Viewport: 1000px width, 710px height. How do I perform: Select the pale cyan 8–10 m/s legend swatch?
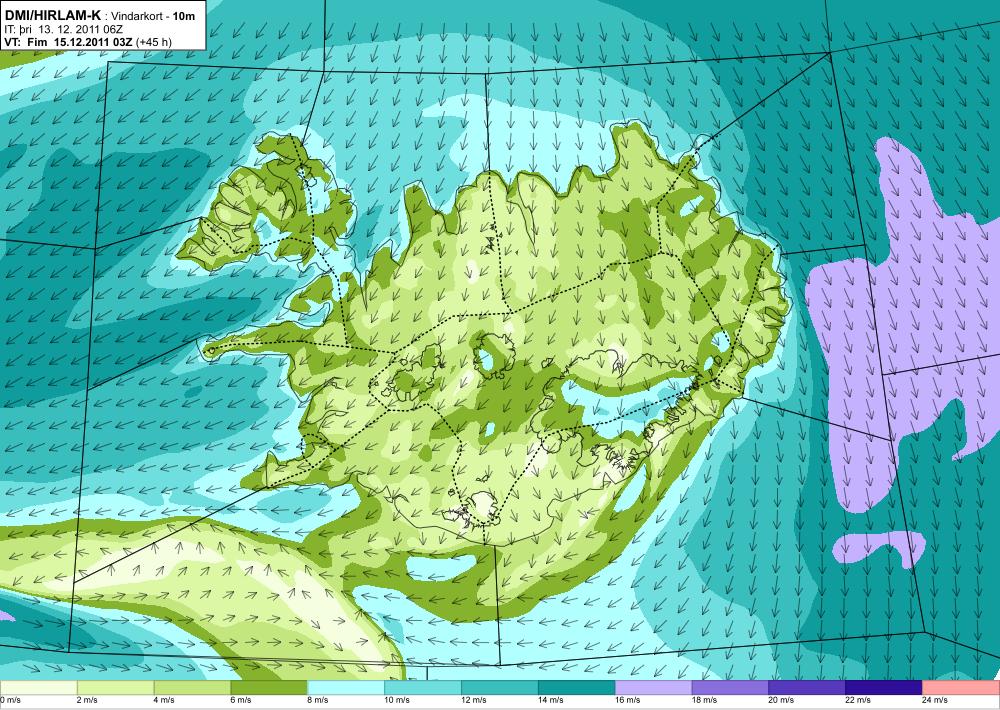pyautogui.click(x=346, y=688)
